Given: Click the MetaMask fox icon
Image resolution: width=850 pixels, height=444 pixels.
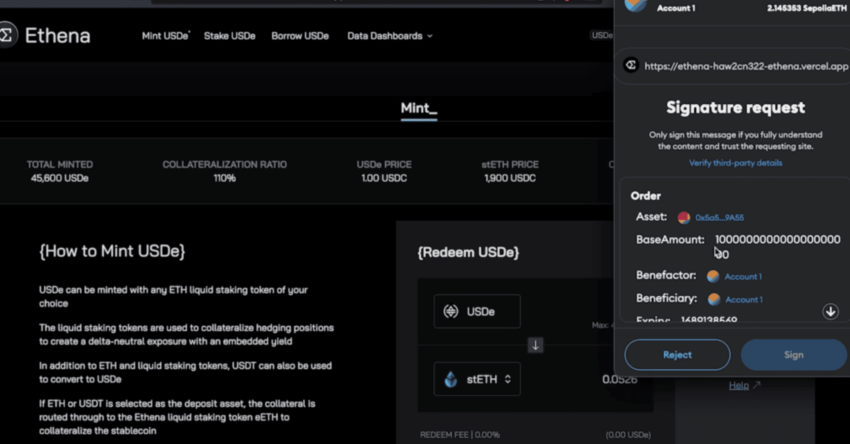Looking at the screenshot, I should [x=634, y=6].
